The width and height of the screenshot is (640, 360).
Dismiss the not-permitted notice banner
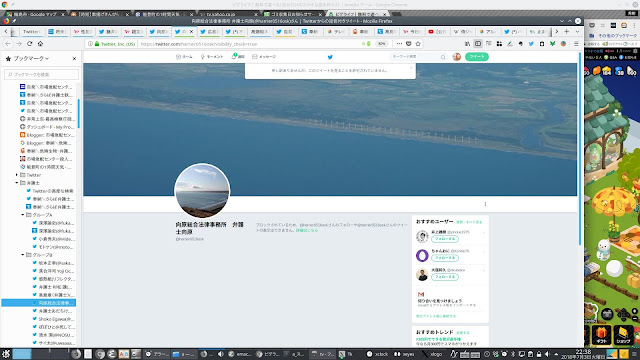[411, 68]
